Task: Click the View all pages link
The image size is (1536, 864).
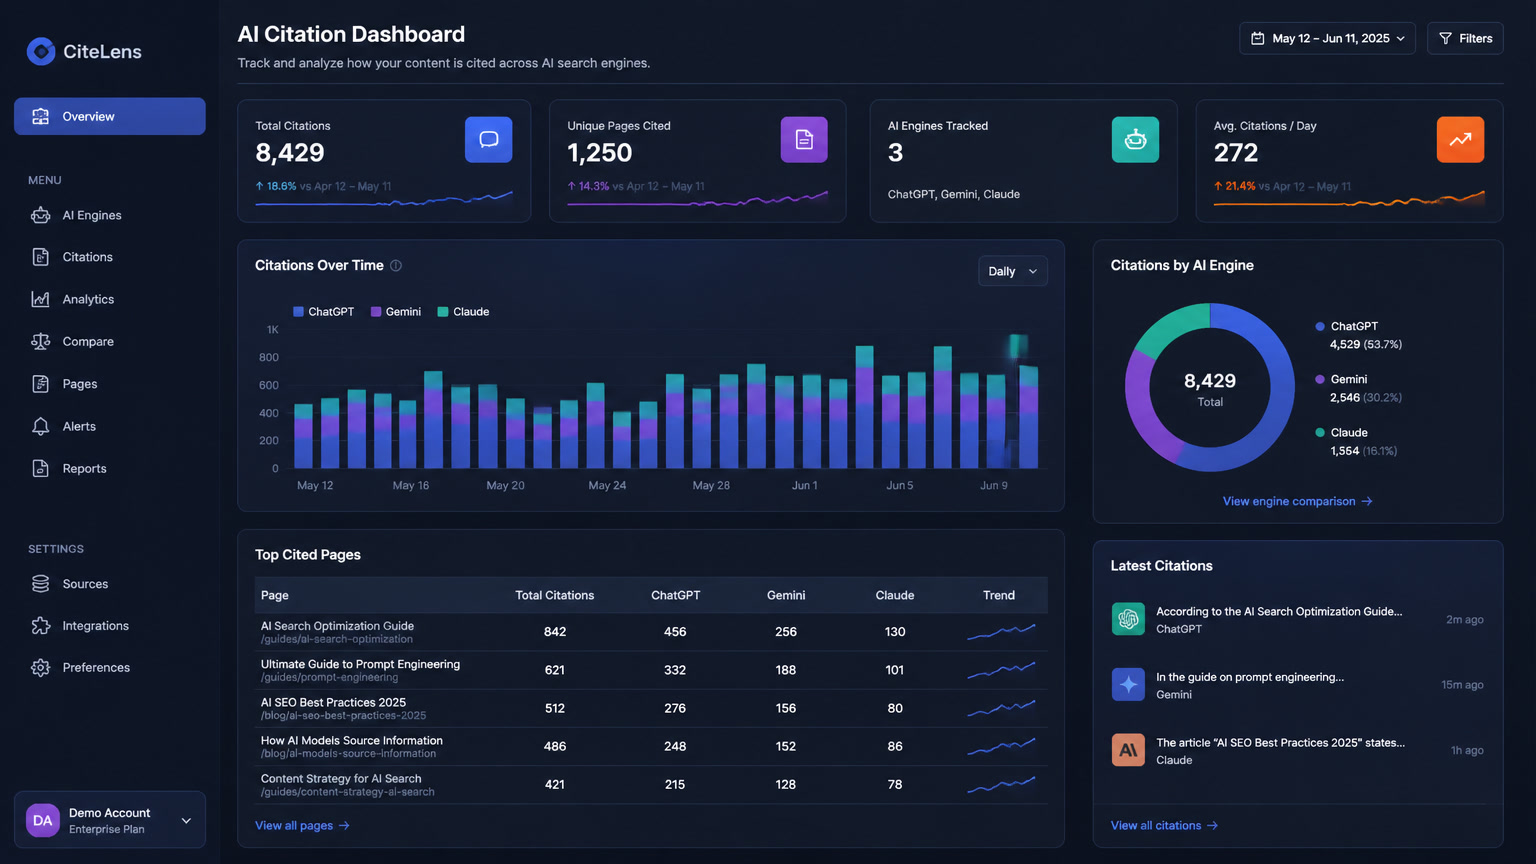Action: (x=302, y=825)
